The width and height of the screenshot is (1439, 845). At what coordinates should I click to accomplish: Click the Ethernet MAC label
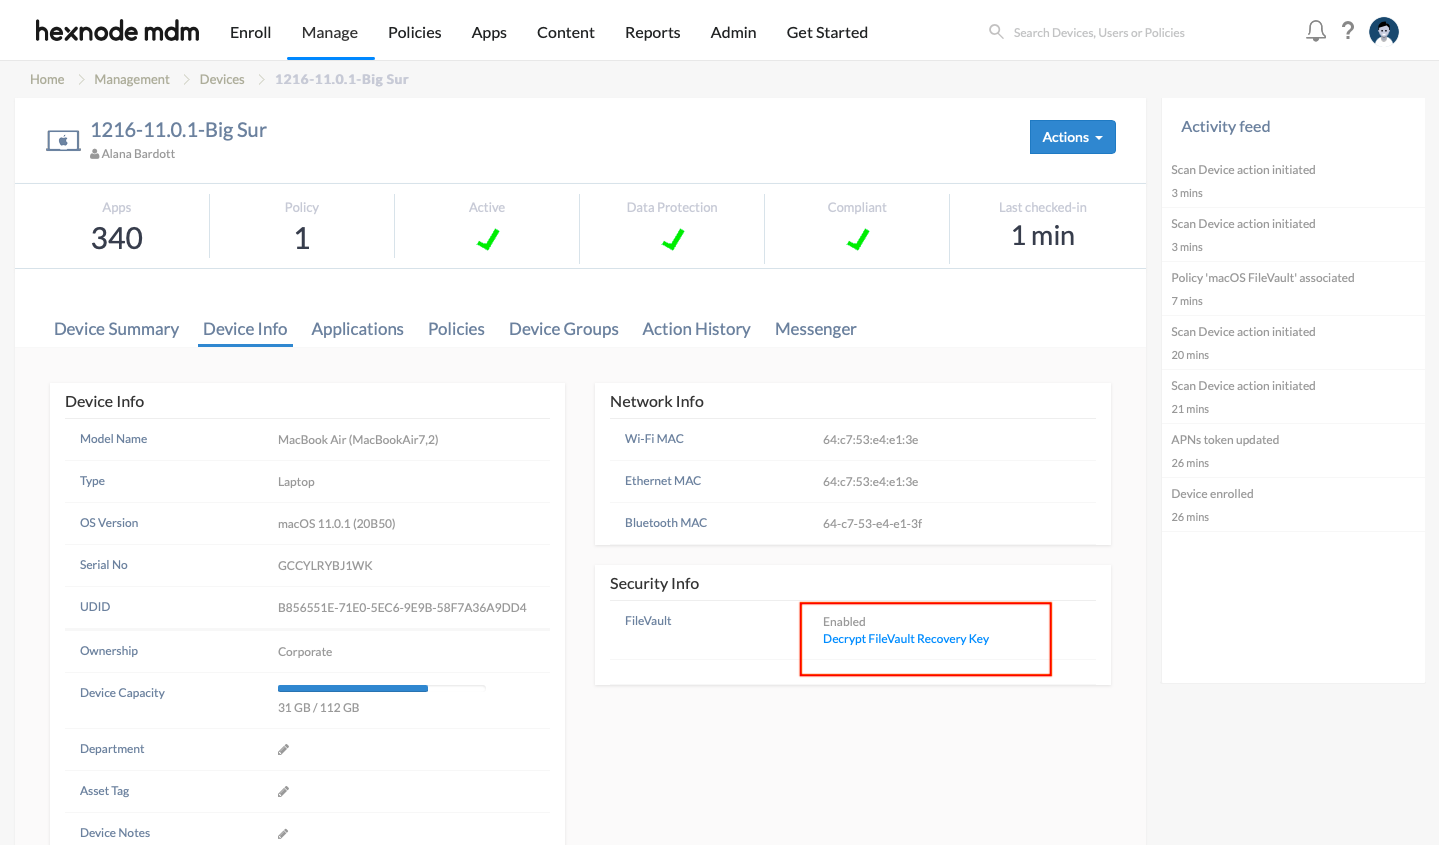(x=663, y=481)
